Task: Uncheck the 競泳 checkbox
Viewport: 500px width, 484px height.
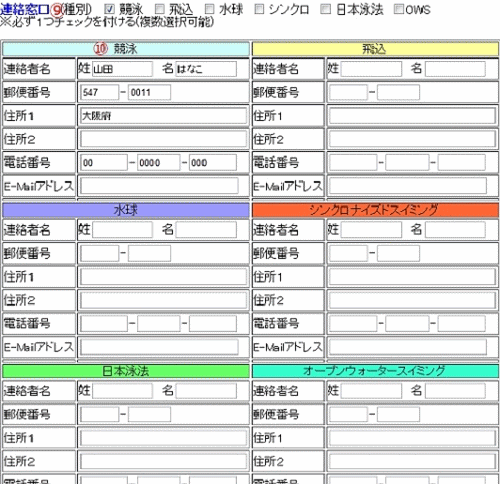Action: coord(110,10)
